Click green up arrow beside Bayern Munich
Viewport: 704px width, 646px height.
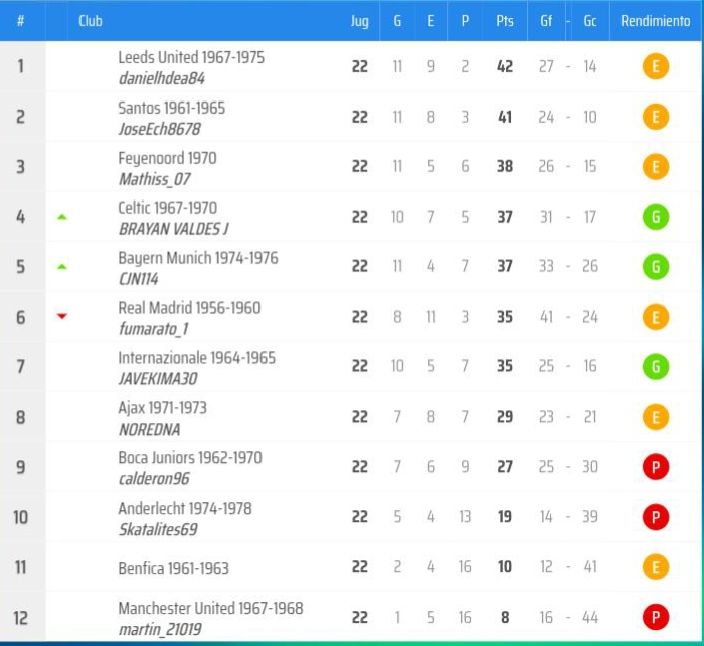(62, 267)
